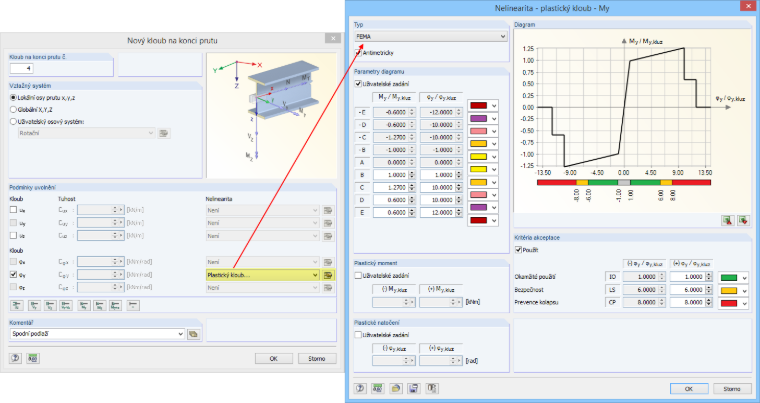760x403 pixels.
Task: Enable Uživatelské zadání under Plastický moment
Action: pyautogui.click(x=359, y=275)
